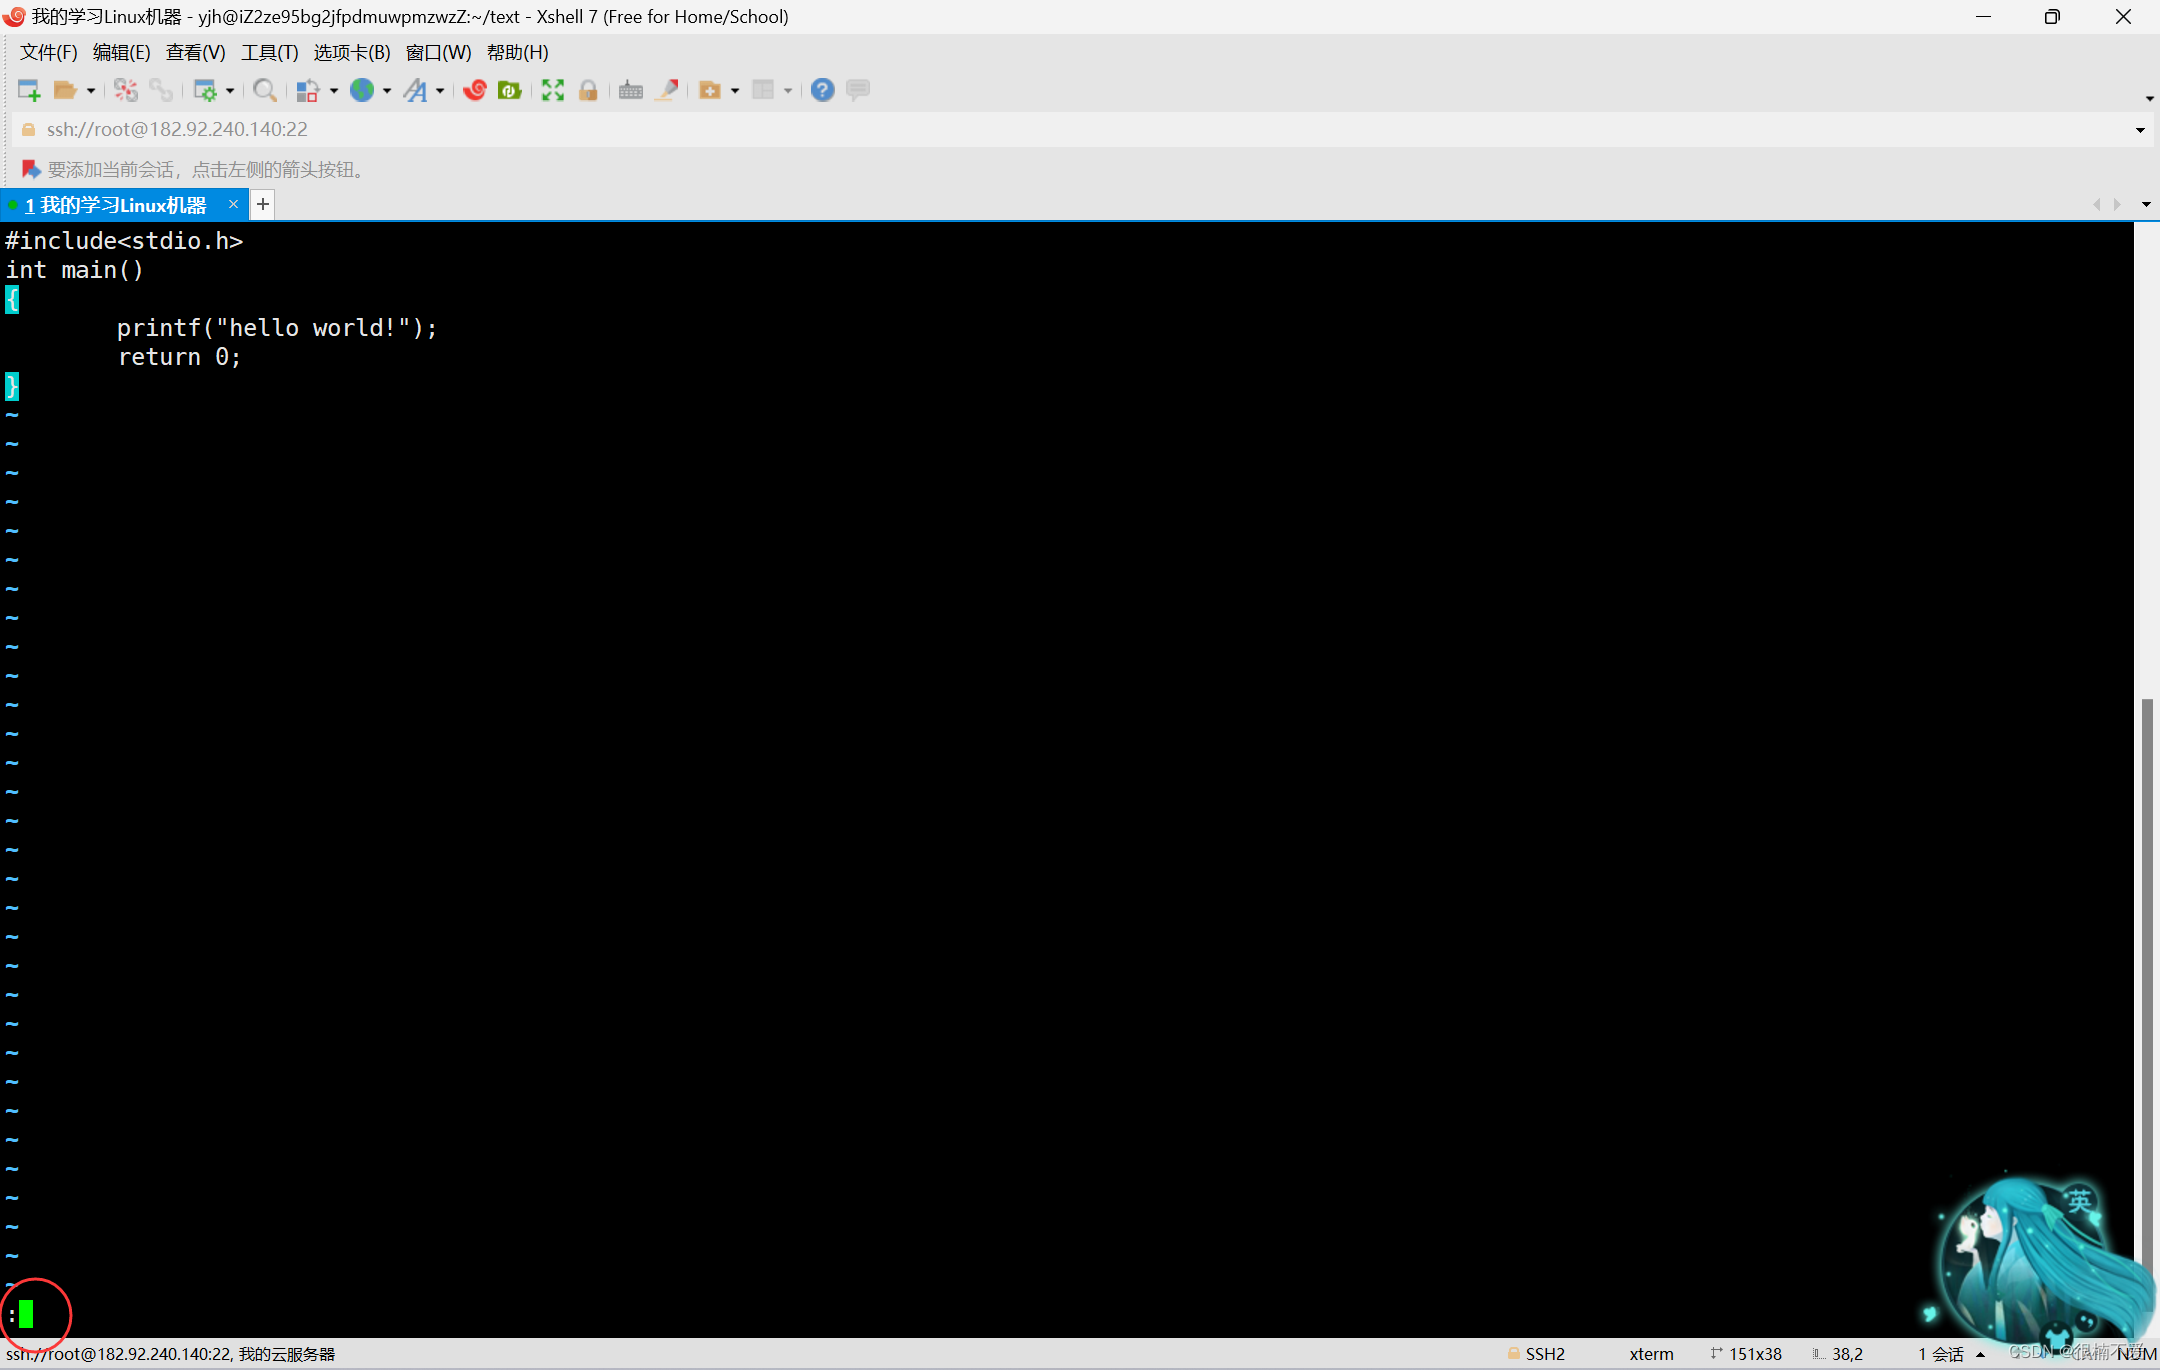The width and height of the screenshot is (2160, 1370).
Task: Click the lock screen padlock icon
Action: coord(588,91)
